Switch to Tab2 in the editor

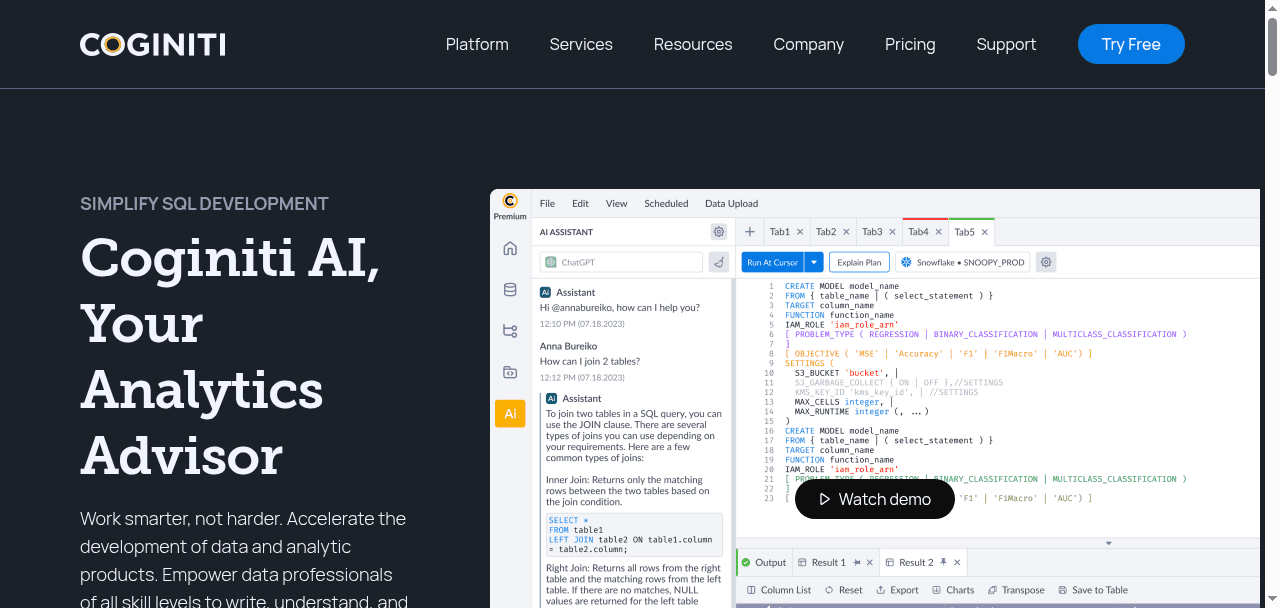coord(826,232)
